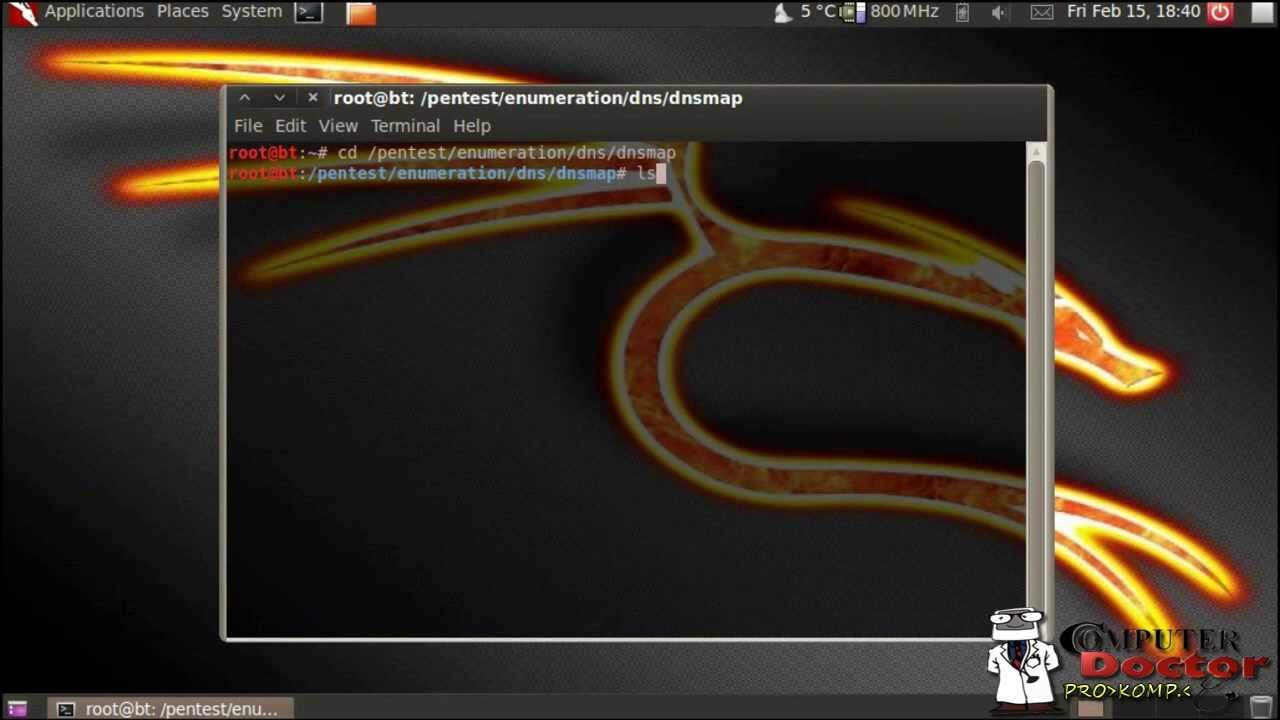Click the CPU frequency 800 MHz monitor
The width and height of the screenshot is (1280, 720).
pos(890,12)
